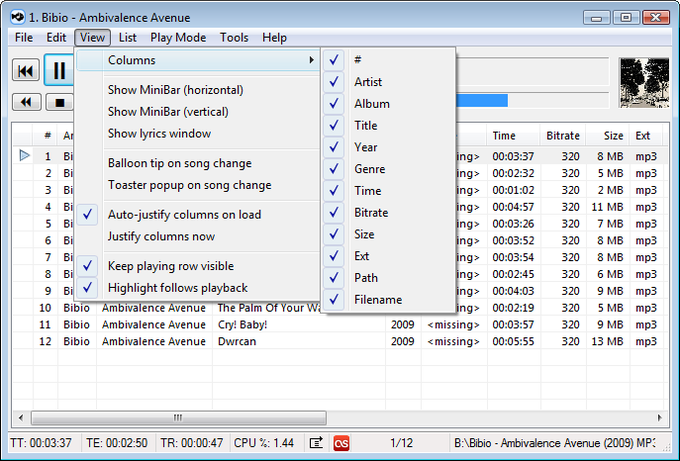
Task: Open the Help menu
Action: (275, 38)
